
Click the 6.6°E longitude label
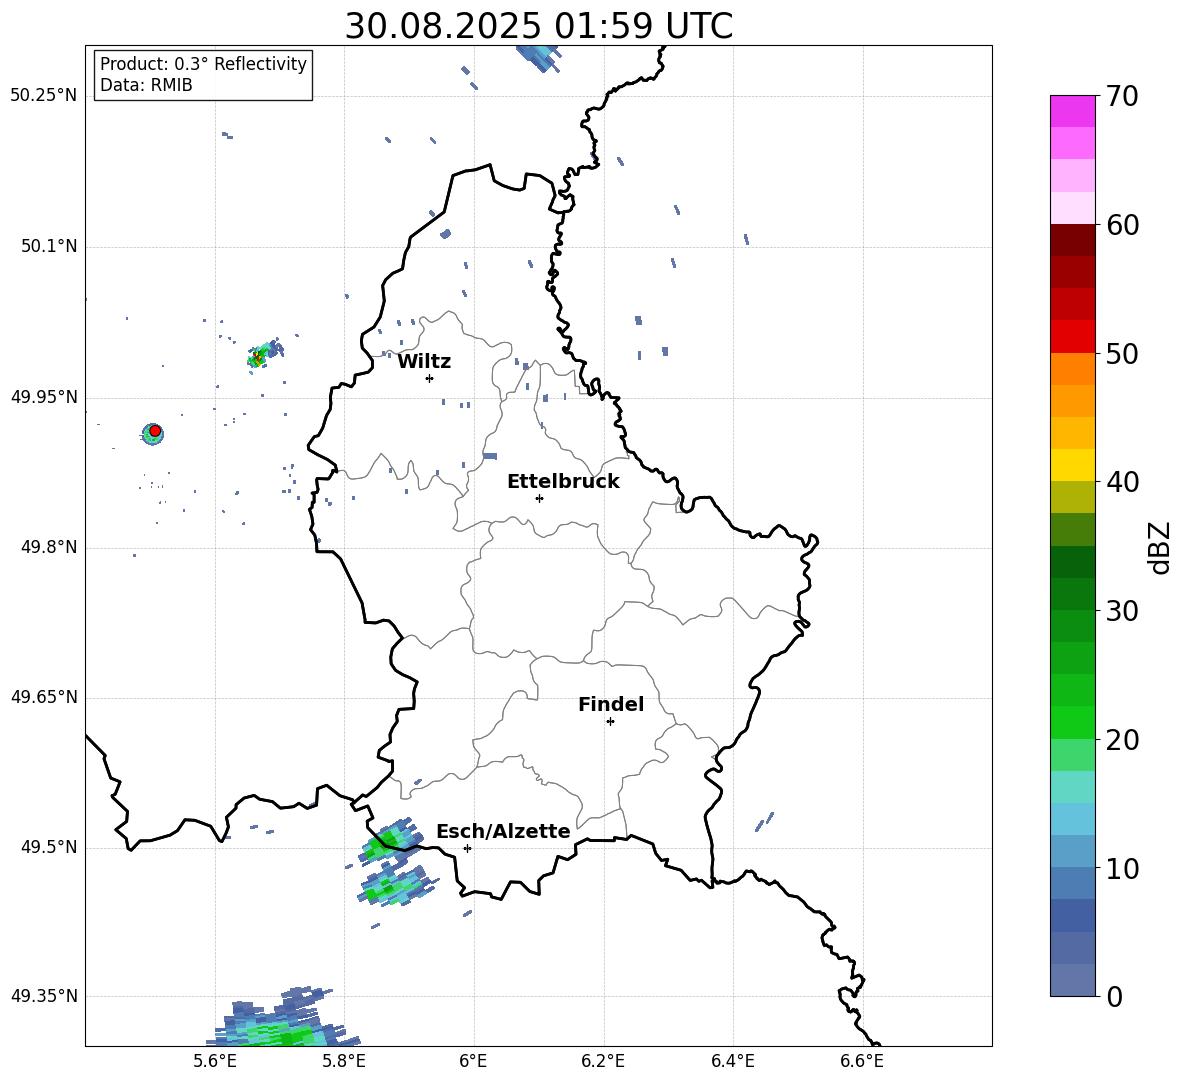coord(862,1061)
